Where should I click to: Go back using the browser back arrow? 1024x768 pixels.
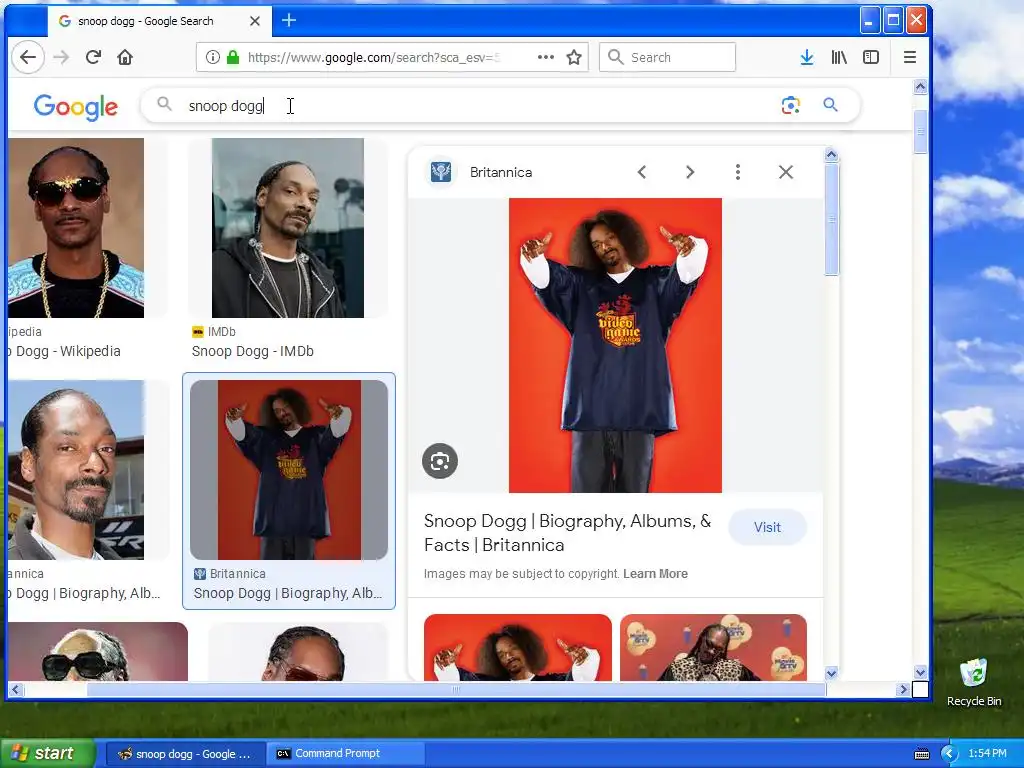(x=27, y=57)
